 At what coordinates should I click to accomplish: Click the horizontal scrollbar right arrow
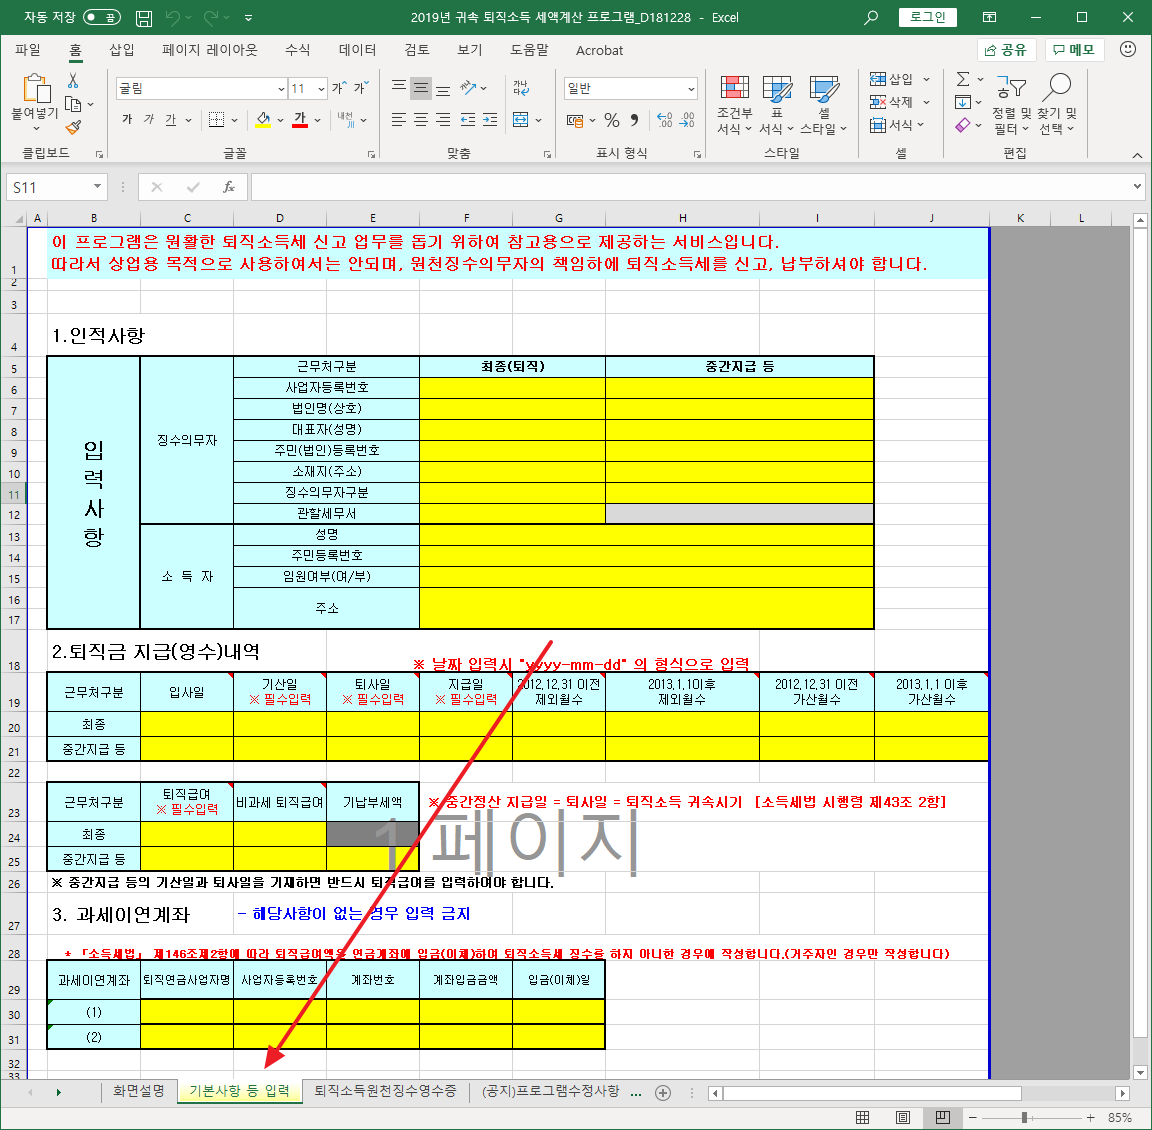tap(1122, 1093)
